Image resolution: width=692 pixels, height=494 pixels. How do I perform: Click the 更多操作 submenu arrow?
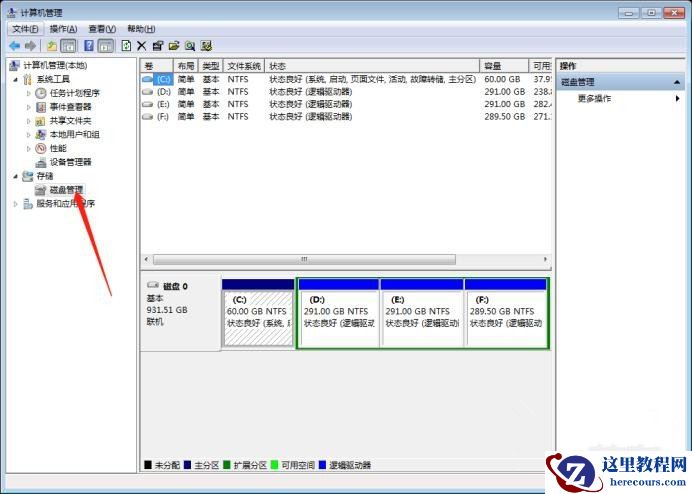pyautogui.click(x=677, y=98)
